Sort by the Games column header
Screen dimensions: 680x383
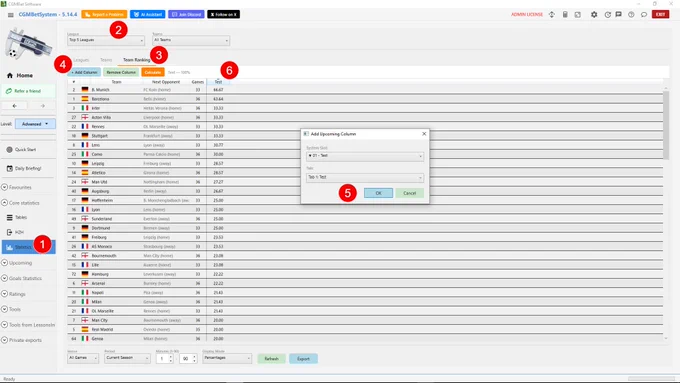pyautogui.click(x=198, y=82)
